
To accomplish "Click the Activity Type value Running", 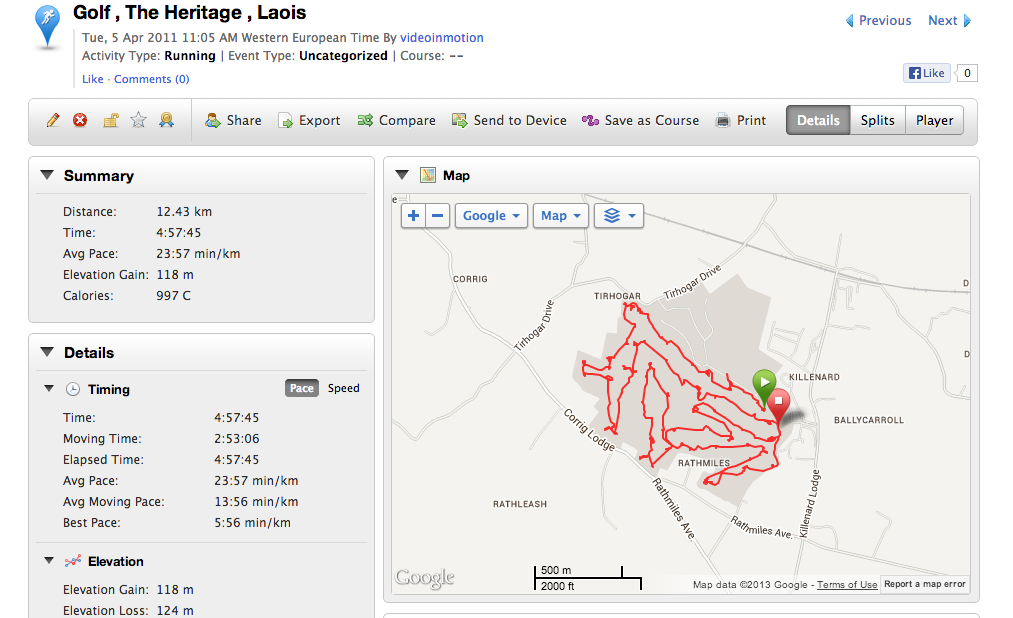I will (190, 56).
